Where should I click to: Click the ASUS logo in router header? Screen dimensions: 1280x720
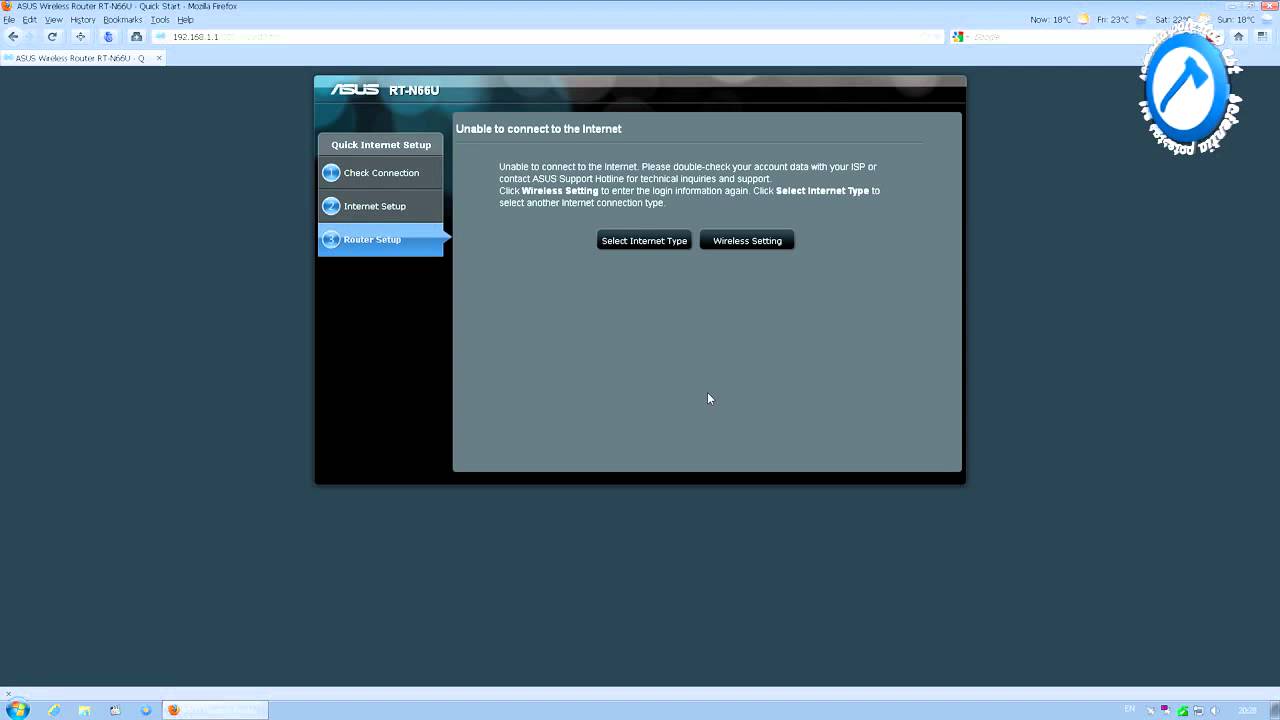(355, 90)
